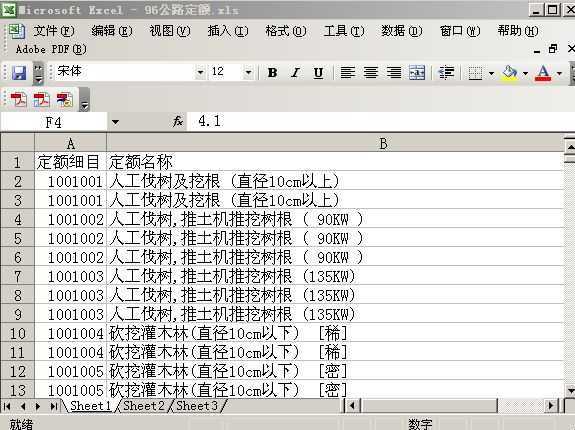This screenshot has width=575, height=430.
Task: Click previous sheet tab arrow
Action: pyautogui.click(x=23, y=406)
